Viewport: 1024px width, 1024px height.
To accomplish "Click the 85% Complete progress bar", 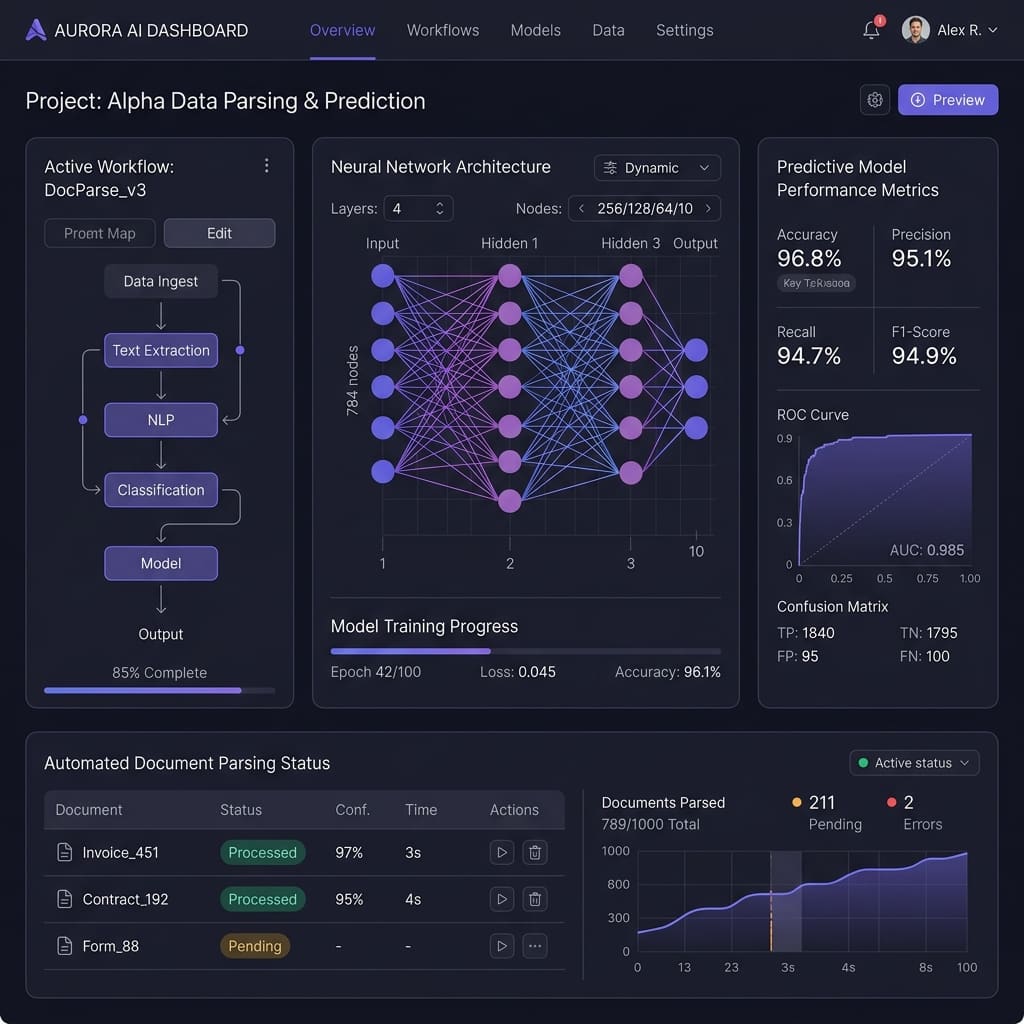I will (x=159, y=690).
